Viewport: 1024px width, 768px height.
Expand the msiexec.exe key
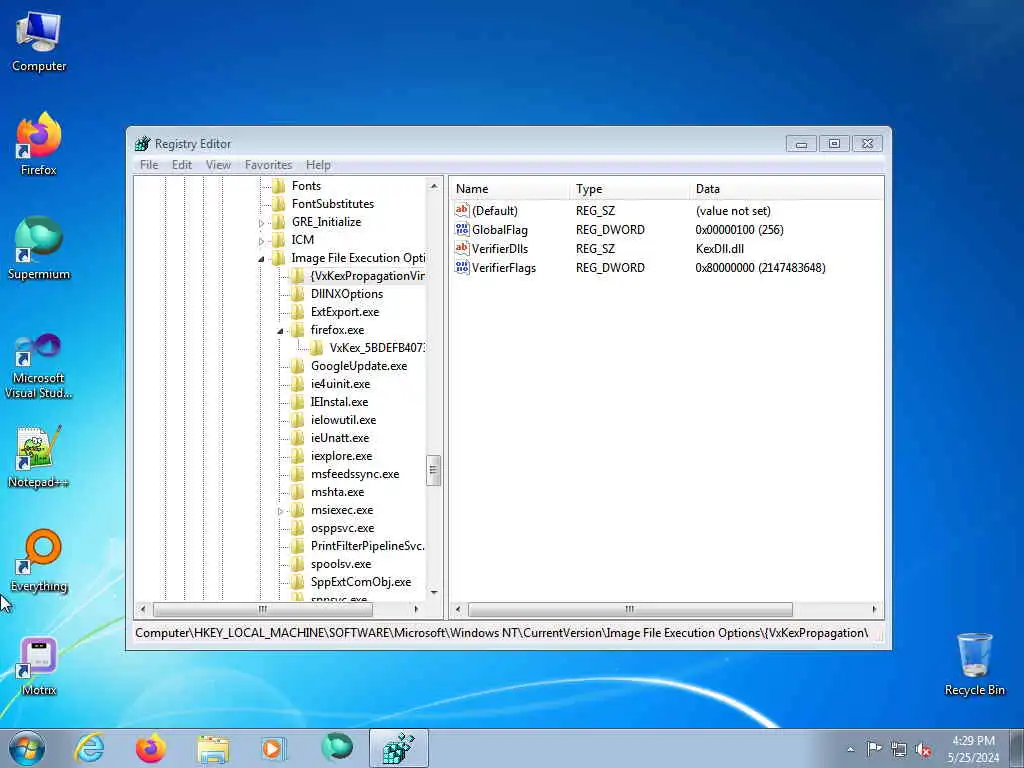tap(280, 511)
